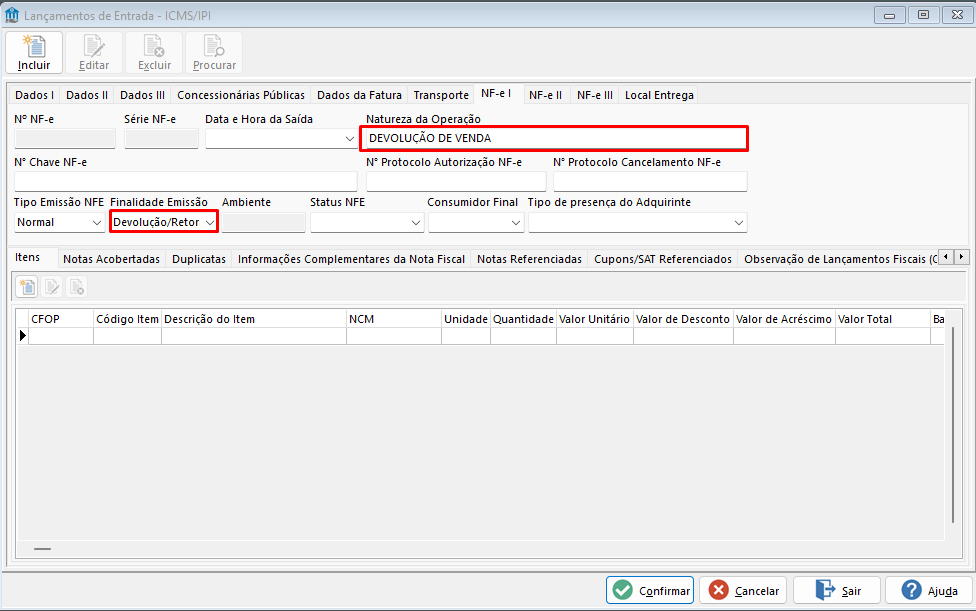Click Nº Protocolo Autorização NF-e field
This screenshot has height=611, width=976.
pos(456,181)
